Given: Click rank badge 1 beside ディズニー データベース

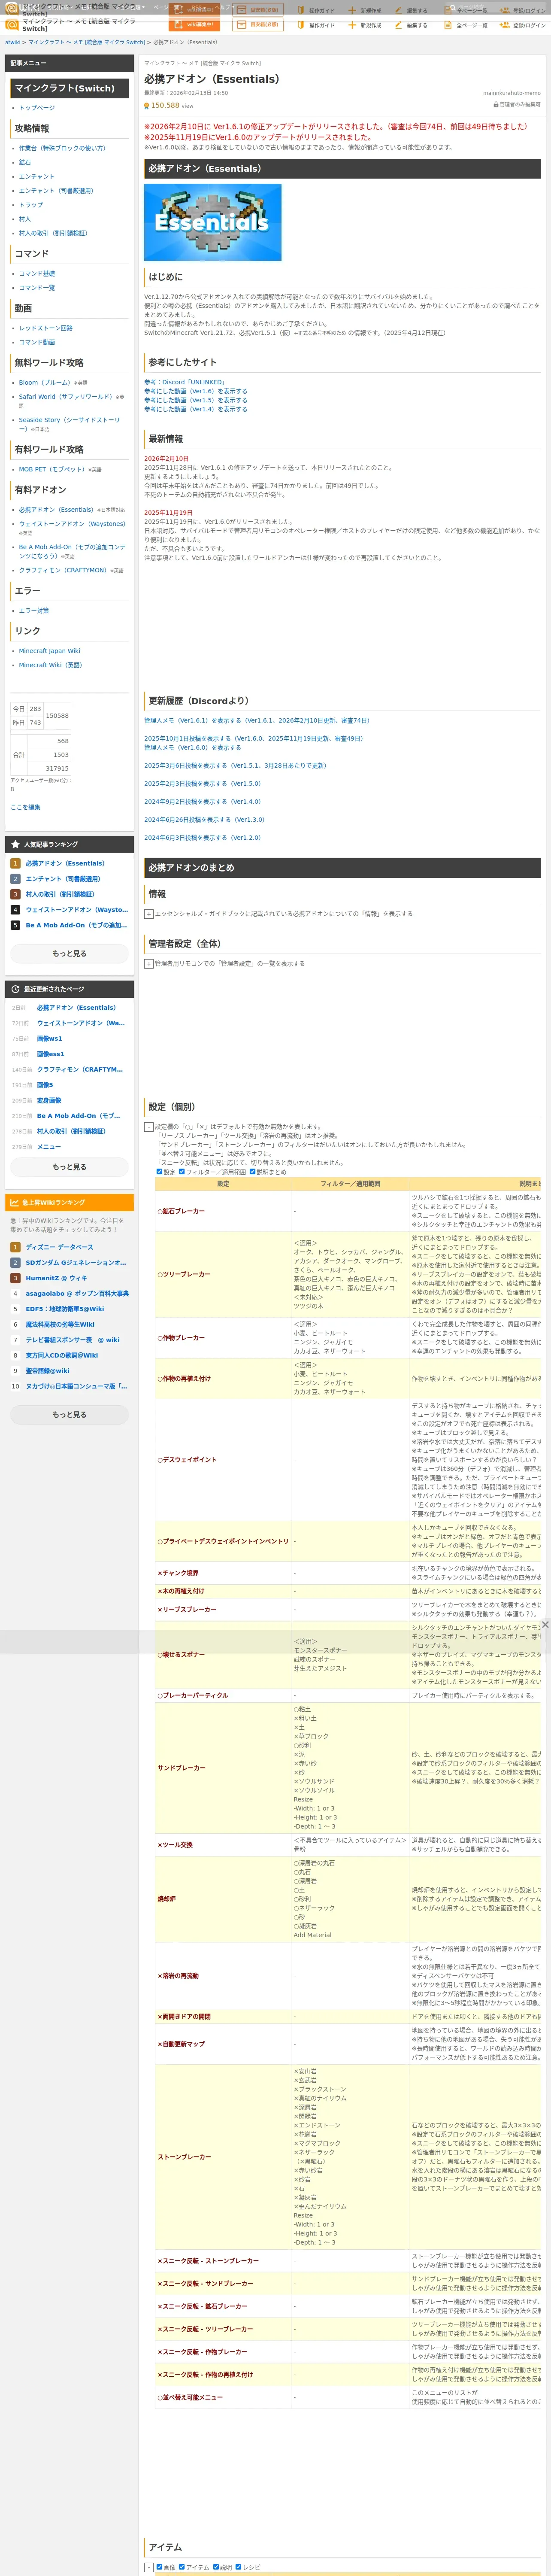Looking at the screenshot, I should [x=15, y=1247].
